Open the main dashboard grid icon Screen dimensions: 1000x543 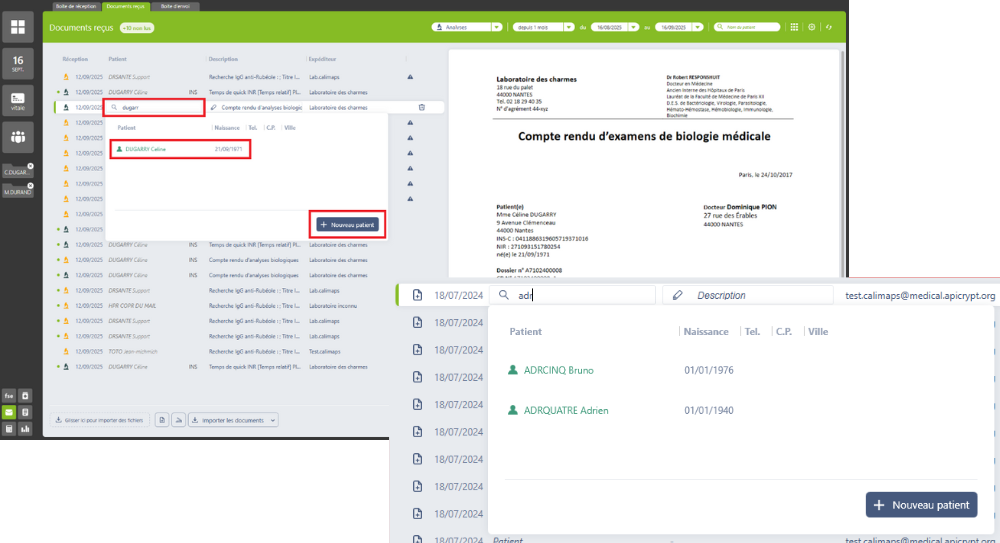(18, 27)
